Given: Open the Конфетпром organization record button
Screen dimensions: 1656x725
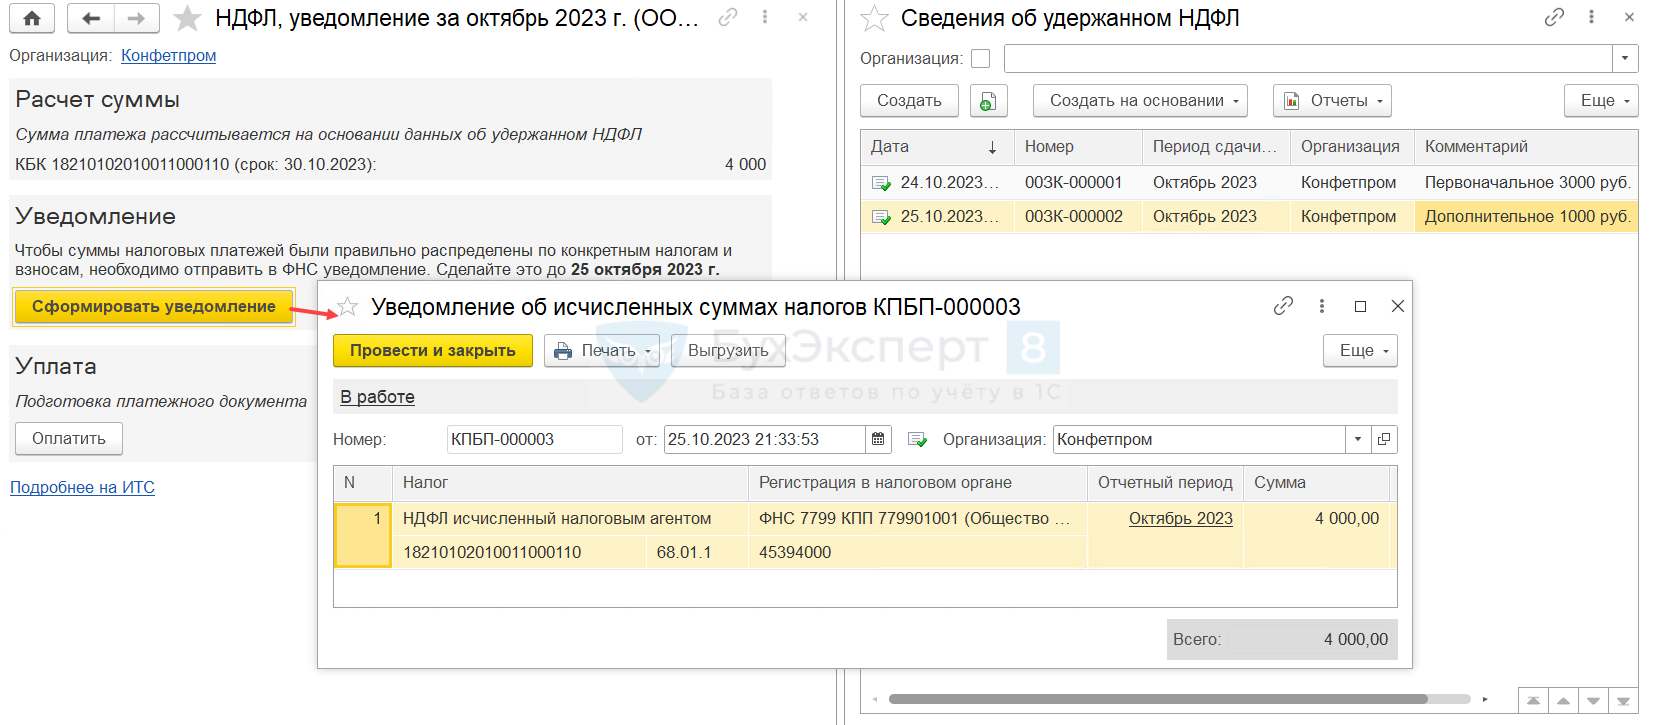Looking at the screenshot, I should (x=1384, y=439).
